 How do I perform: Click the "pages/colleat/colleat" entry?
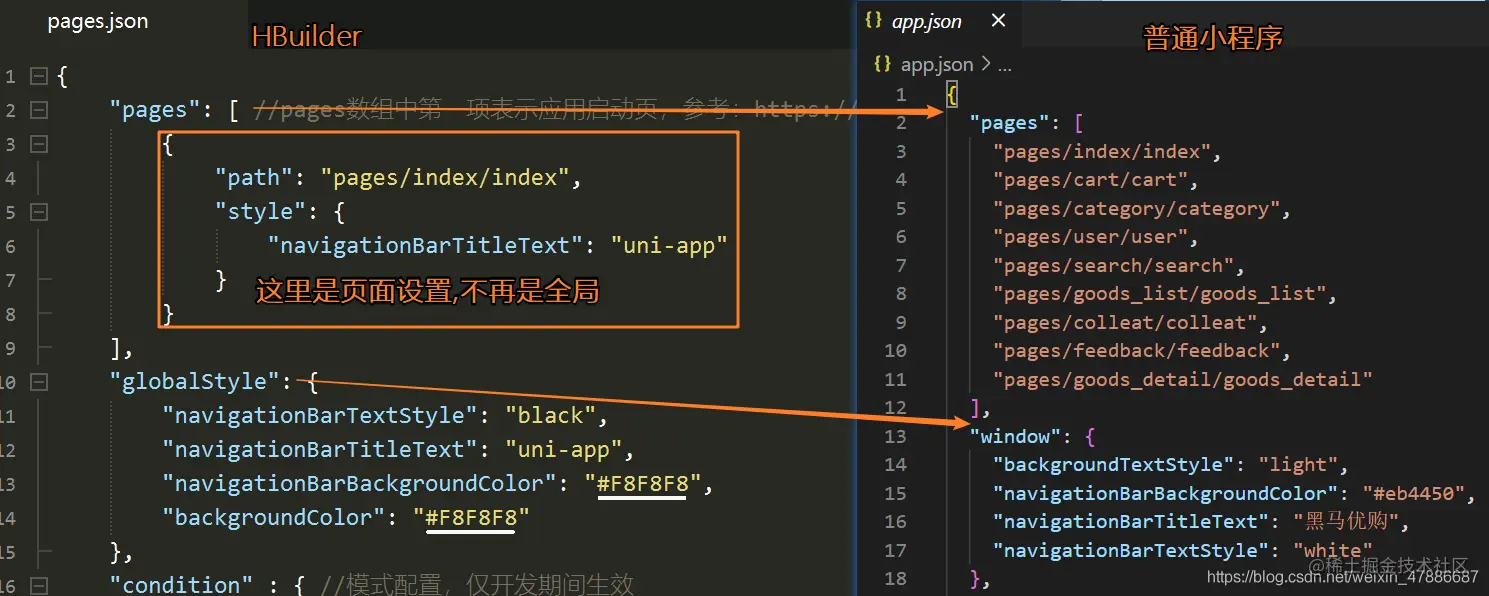click(1125, 323)
